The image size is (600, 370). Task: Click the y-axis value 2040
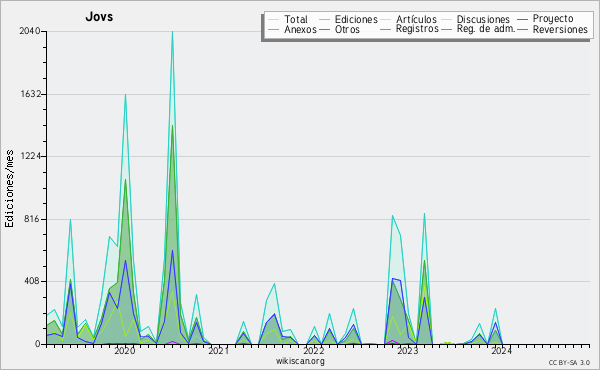click(30, 31)
